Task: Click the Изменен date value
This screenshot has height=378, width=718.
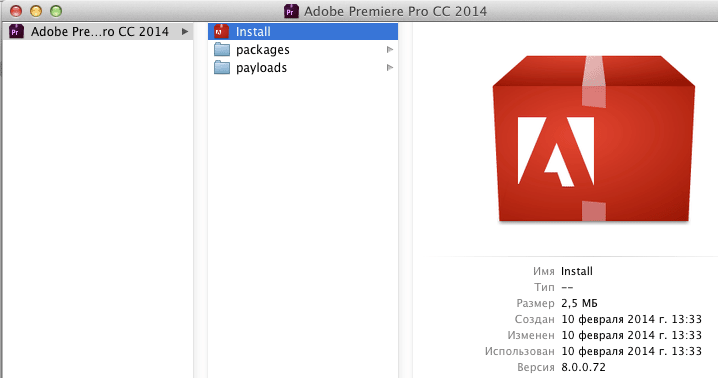Action: coord(631,335)
